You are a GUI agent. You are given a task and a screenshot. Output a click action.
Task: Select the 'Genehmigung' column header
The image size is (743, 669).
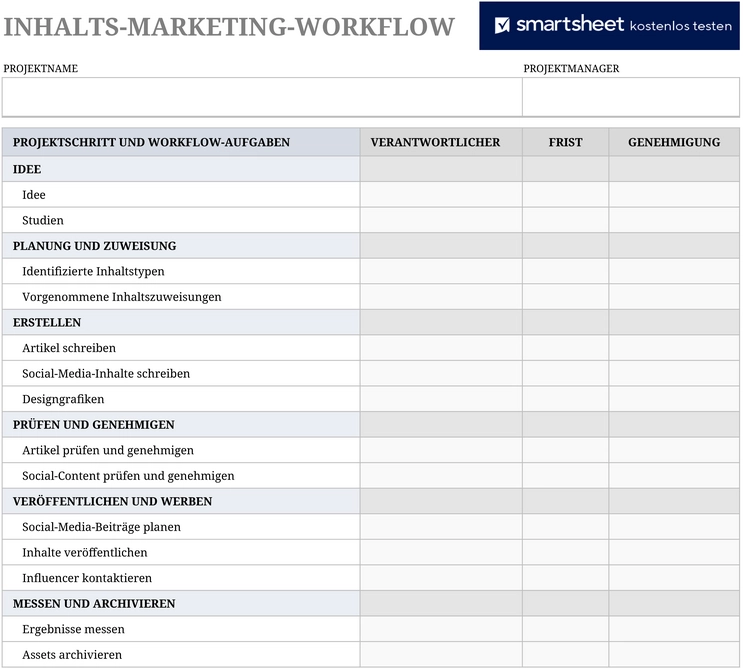(x=674, y=142)
